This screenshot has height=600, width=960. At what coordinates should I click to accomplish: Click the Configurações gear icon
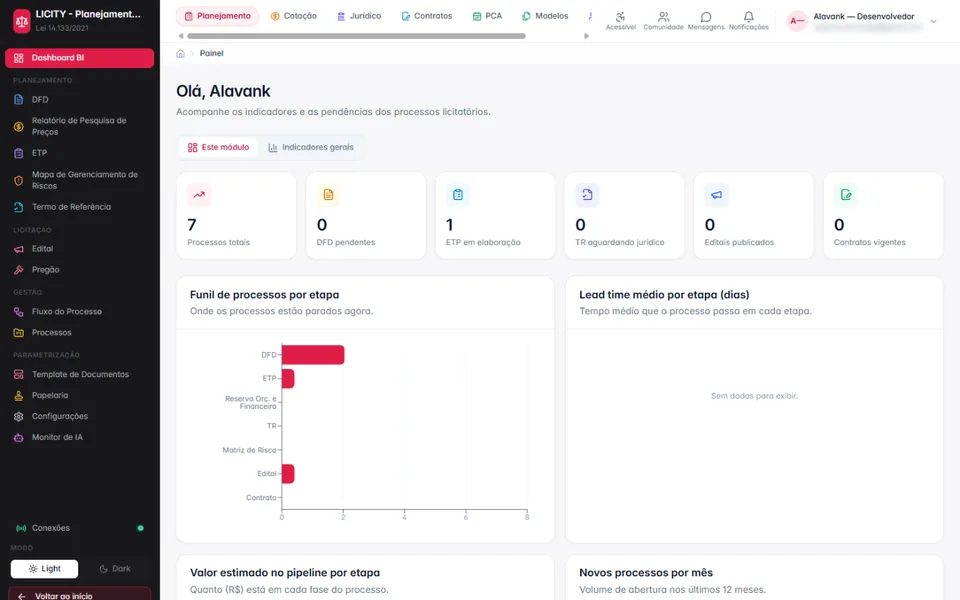click(x=19, y=416)
